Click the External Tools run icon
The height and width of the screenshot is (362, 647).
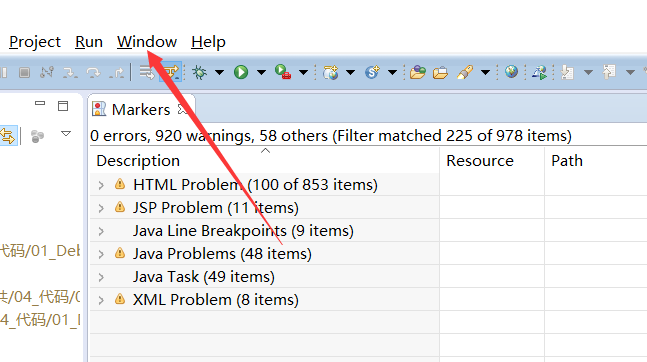tap(283, 72)
